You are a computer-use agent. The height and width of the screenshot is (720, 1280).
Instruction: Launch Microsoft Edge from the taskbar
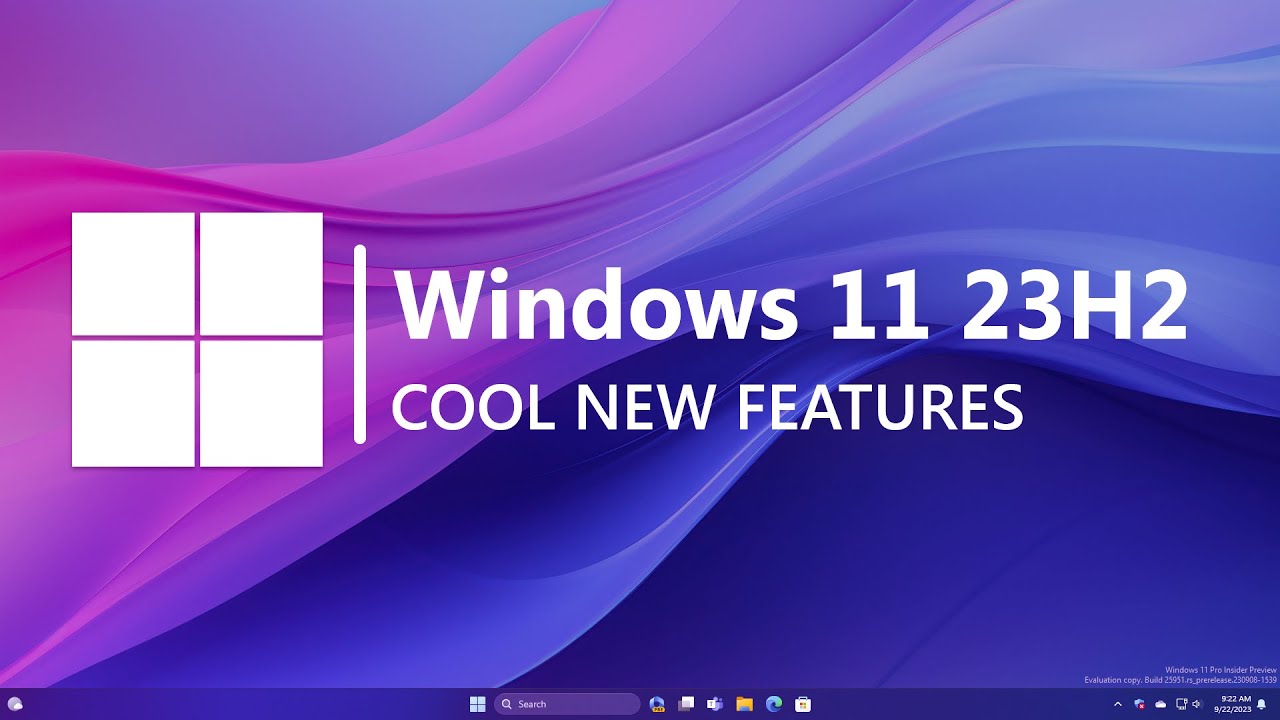pyautogui.click(x=773, y=704)
